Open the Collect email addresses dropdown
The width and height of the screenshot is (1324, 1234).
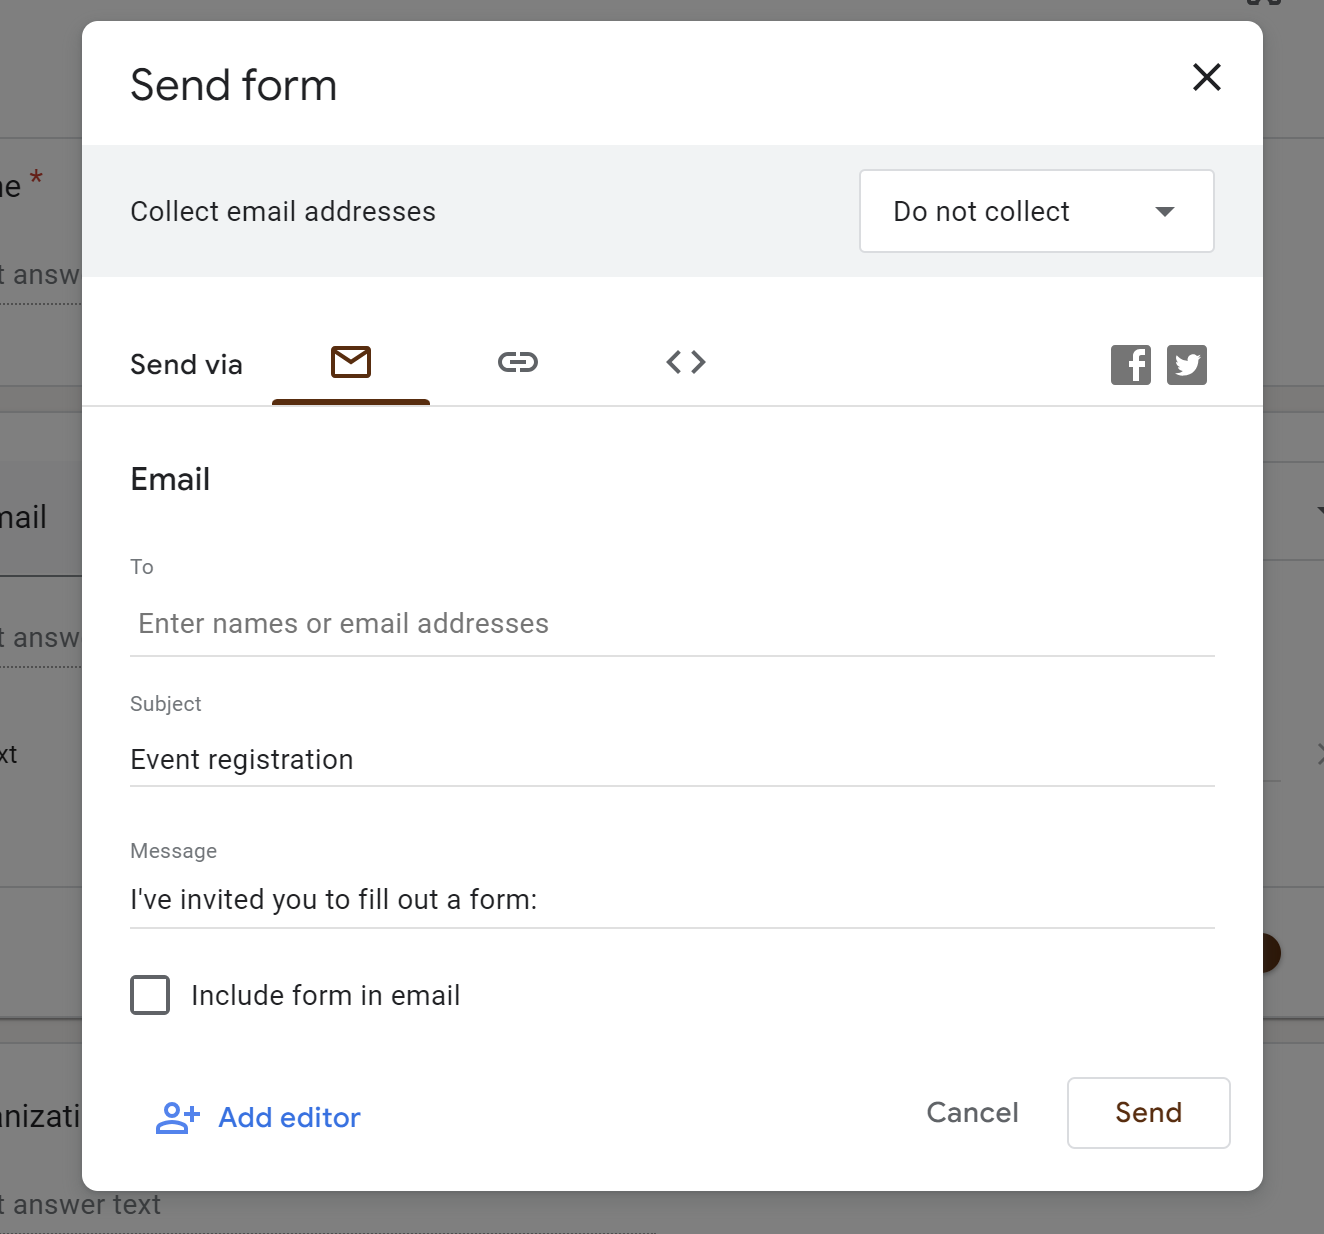(1036, 211)
